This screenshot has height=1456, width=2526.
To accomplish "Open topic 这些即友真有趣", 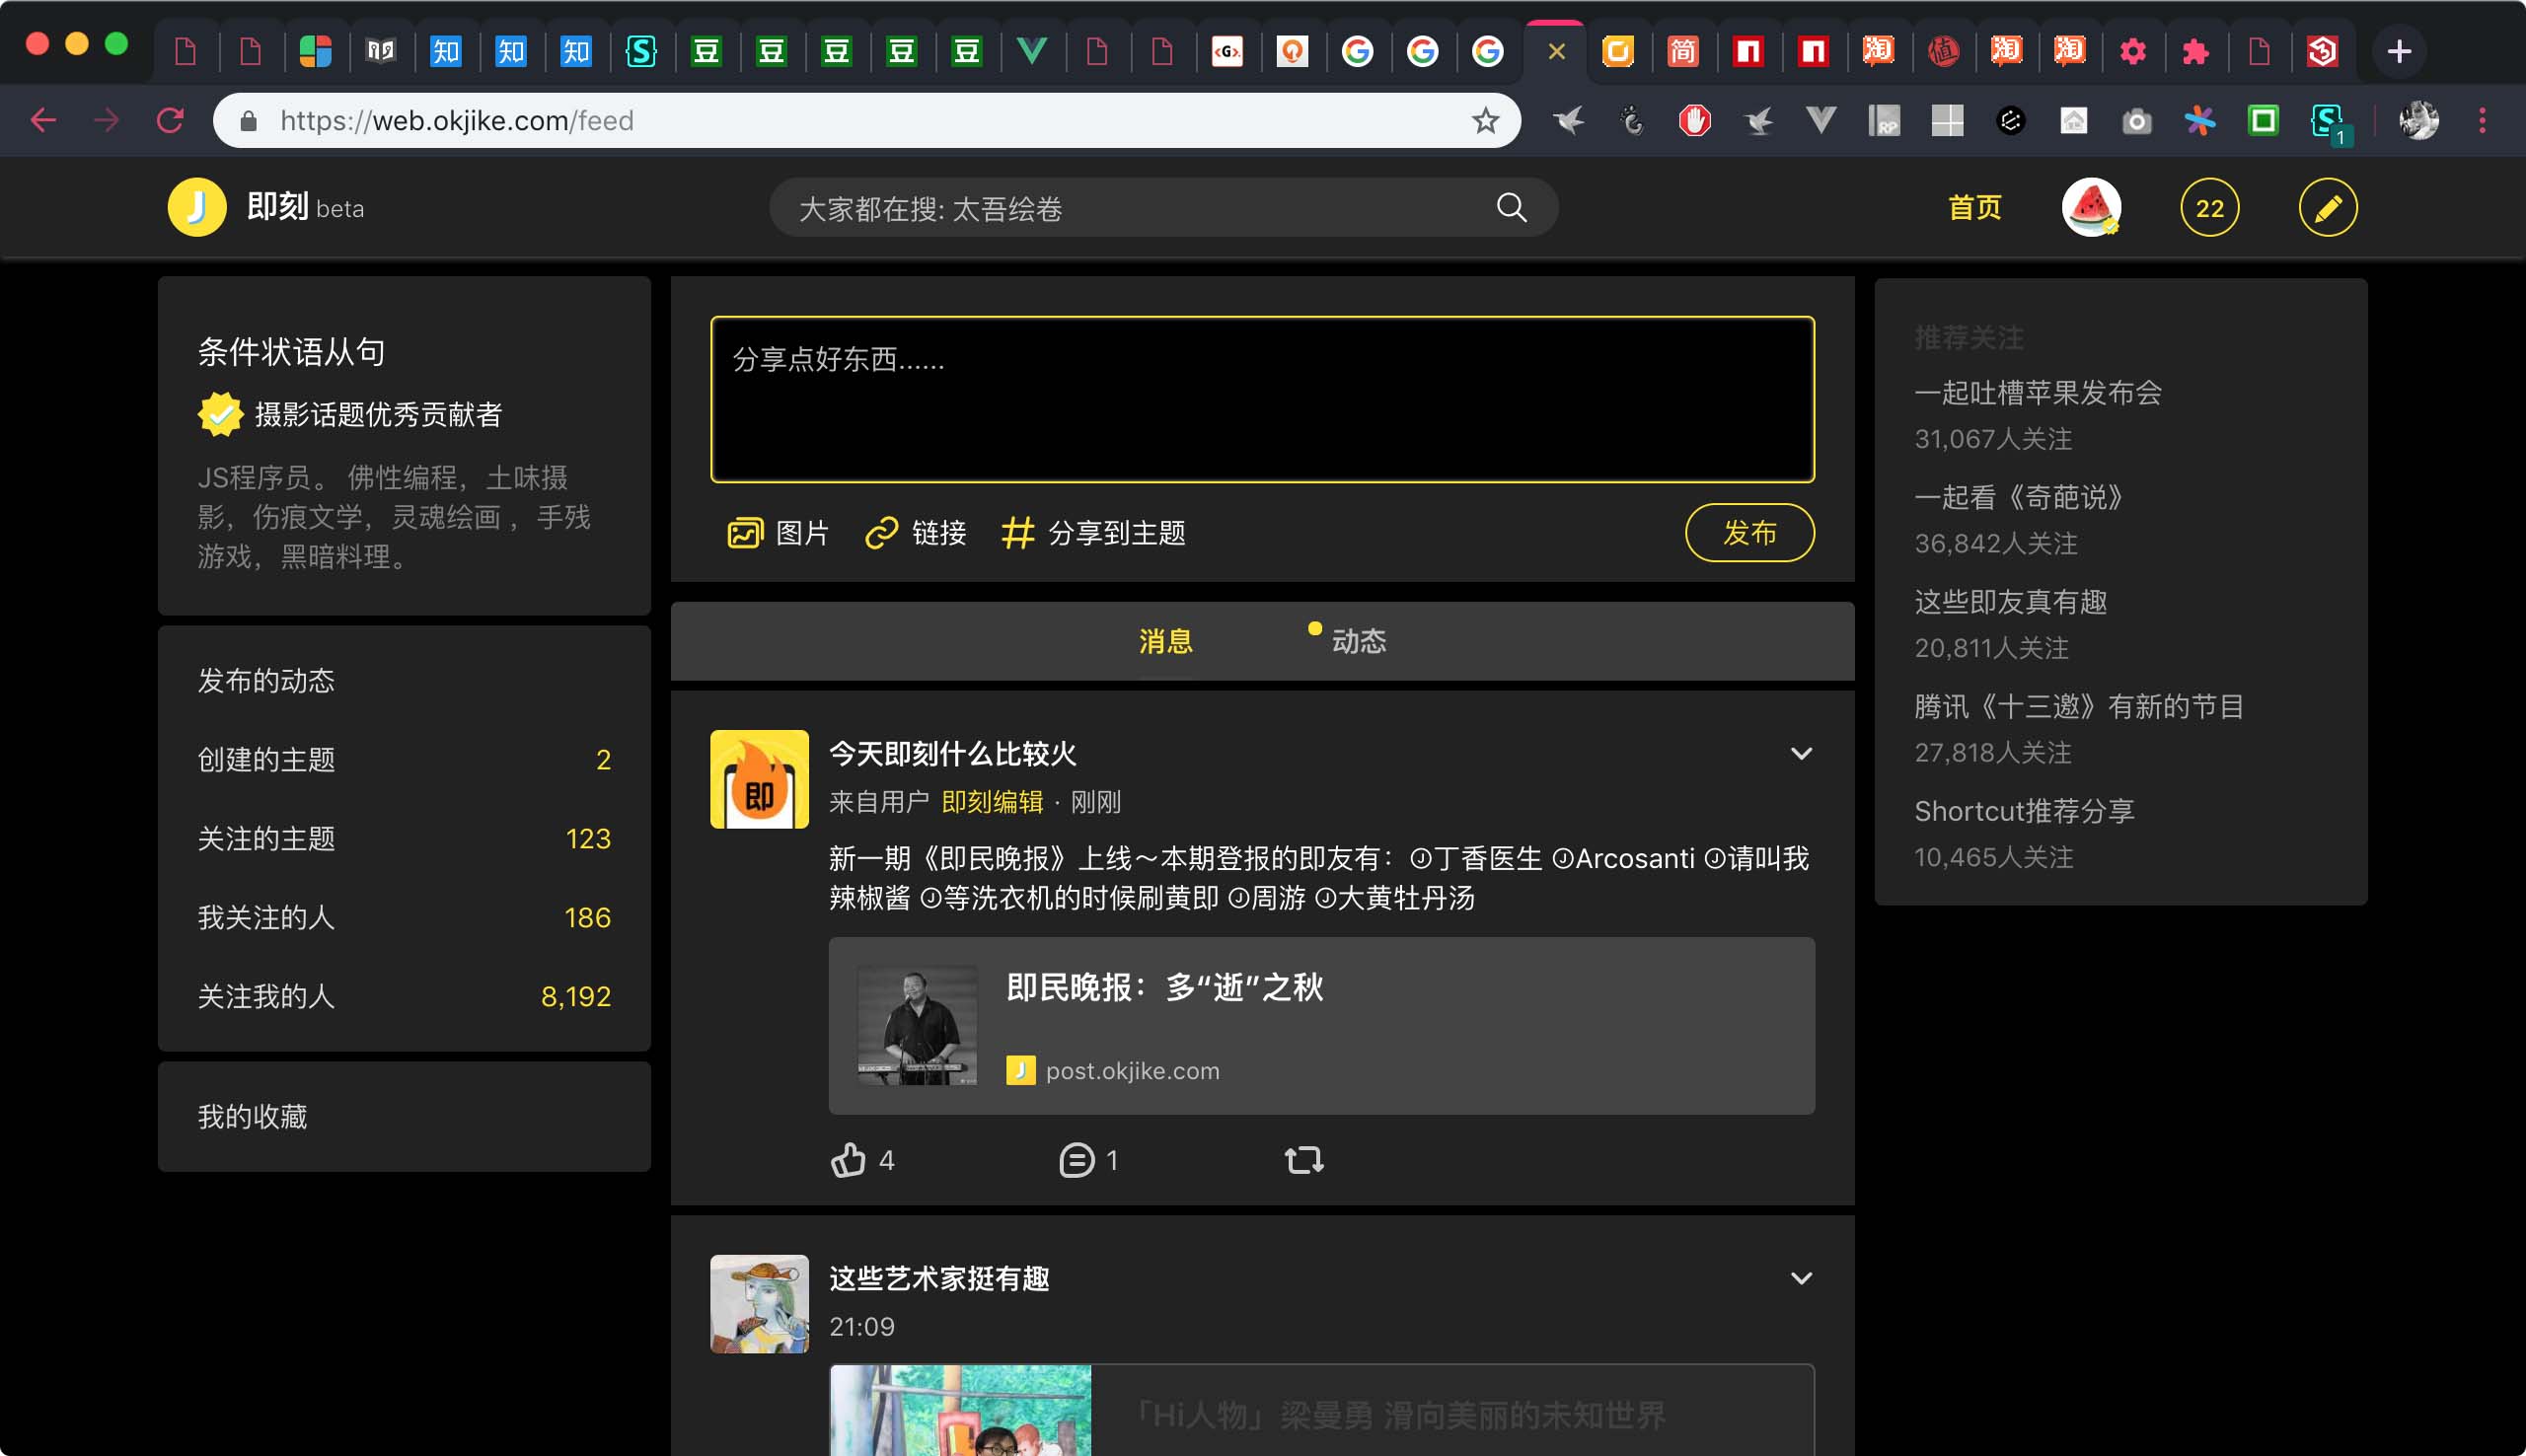I will 2011,602.
